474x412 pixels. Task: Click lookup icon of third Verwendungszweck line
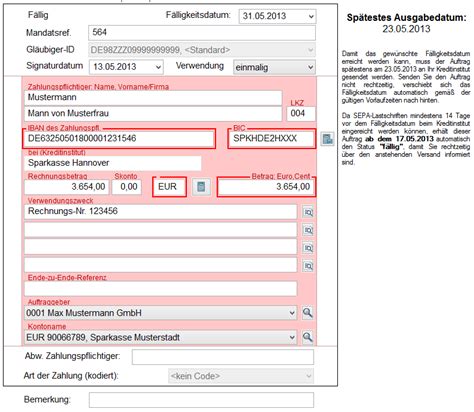308,248
